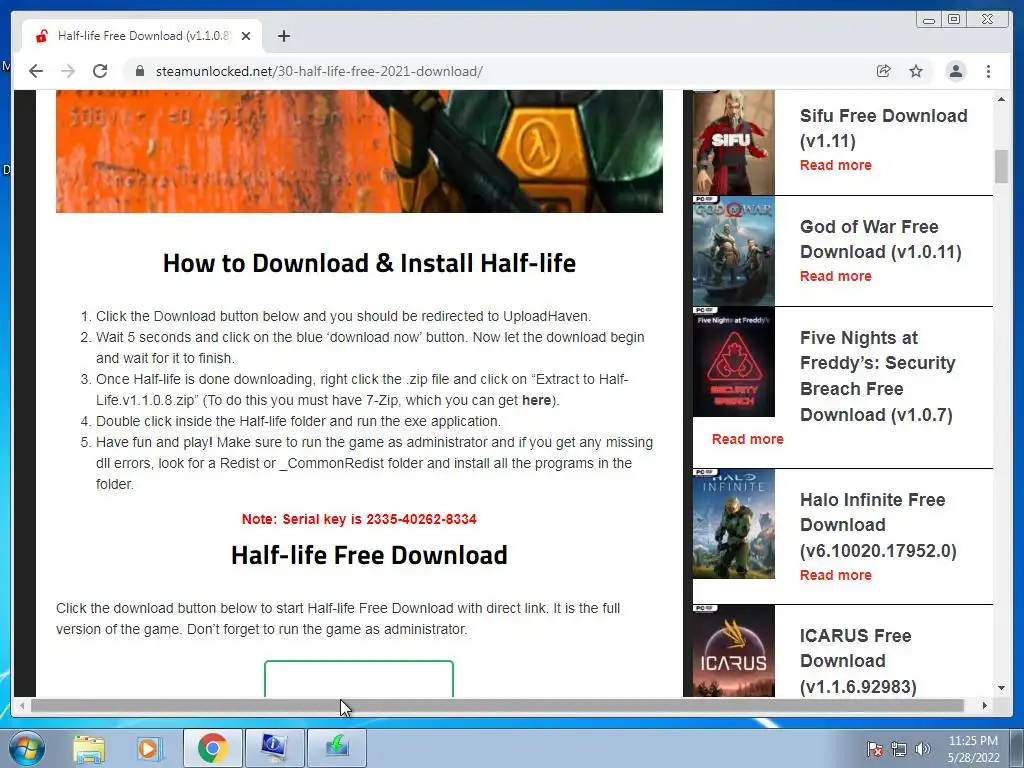Viewport: 1024px width, 768px height.
Task: Click Five Nights at Freddy's thumbnail
Action: (733, 362)
